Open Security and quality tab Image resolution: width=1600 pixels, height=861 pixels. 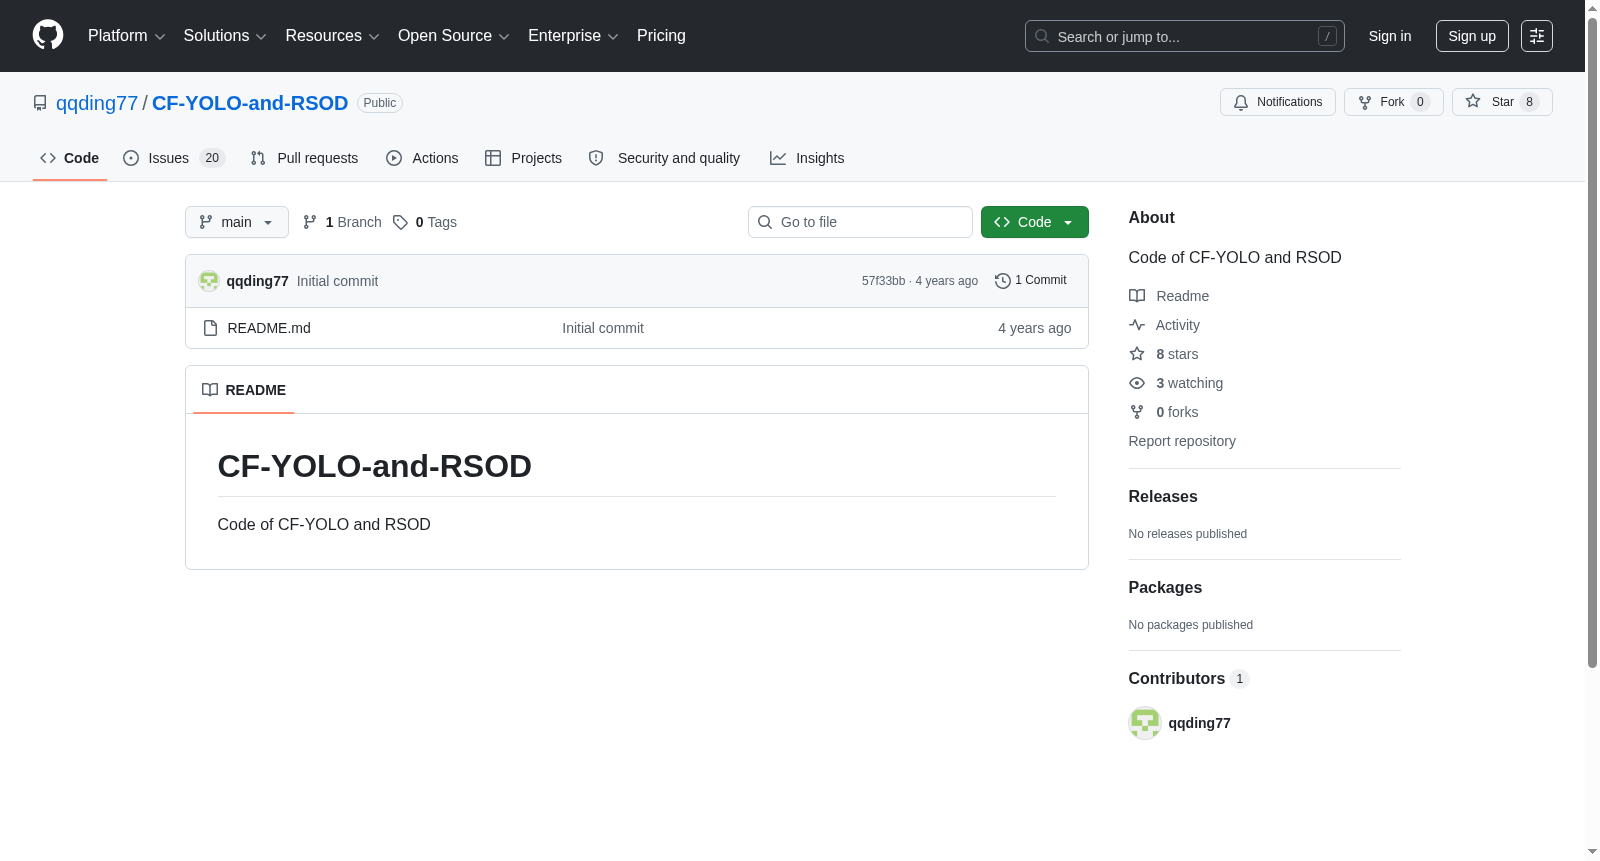click(x=664, y=158)
